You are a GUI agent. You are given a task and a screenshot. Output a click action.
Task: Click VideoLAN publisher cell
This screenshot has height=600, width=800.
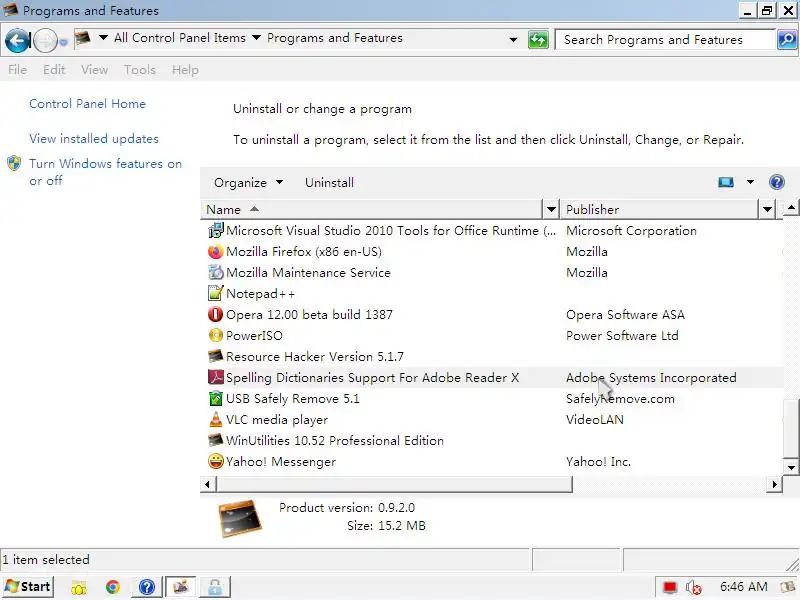coord(595,419)
